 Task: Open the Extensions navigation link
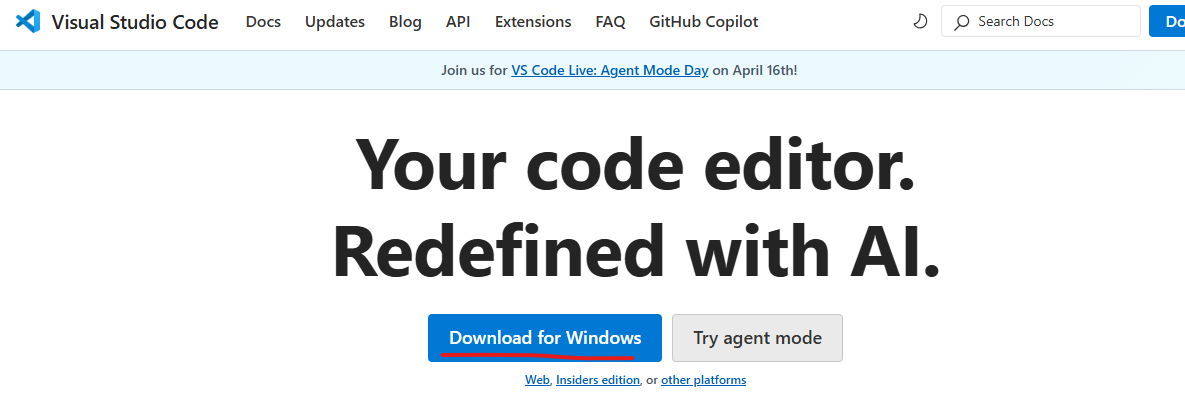pos(533,22)
